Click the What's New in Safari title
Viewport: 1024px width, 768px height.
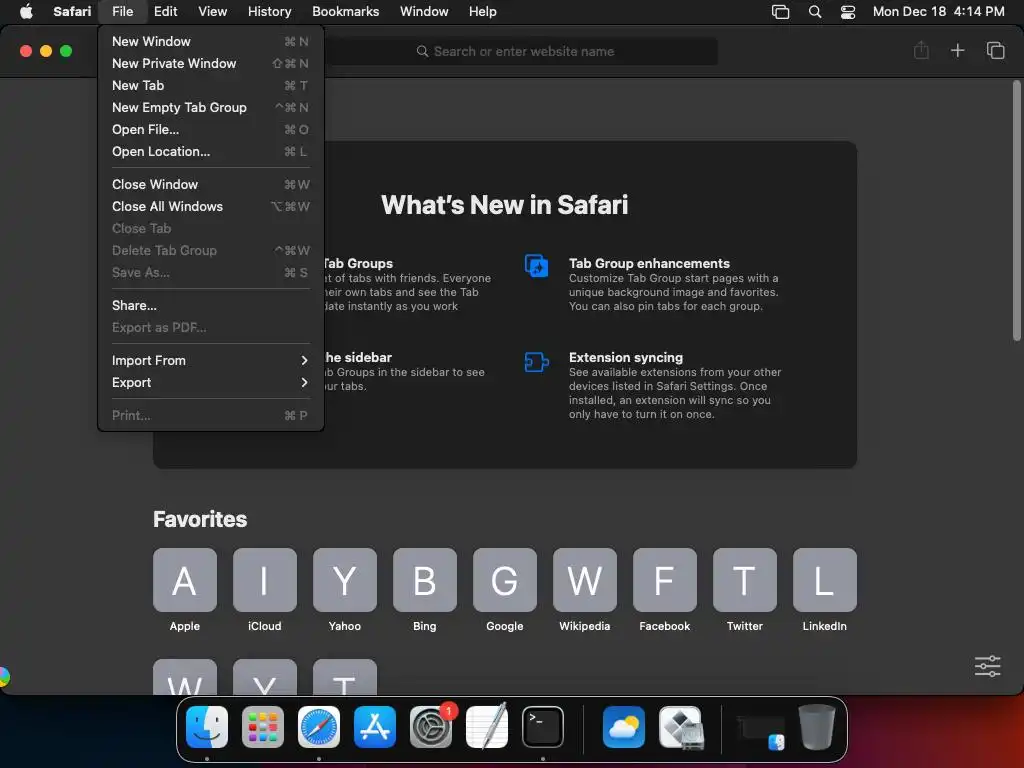pyautogui.click(x=504, y=205)
